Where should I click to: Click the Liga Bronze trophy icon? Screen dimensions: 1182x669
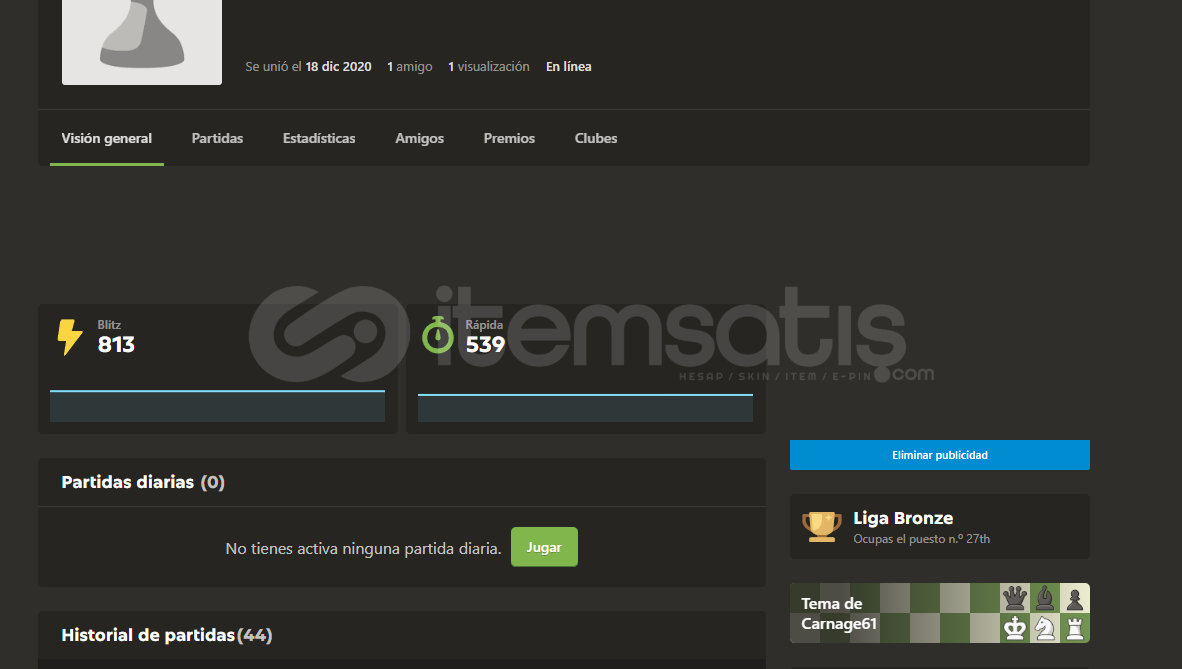[x=821, y=526]
